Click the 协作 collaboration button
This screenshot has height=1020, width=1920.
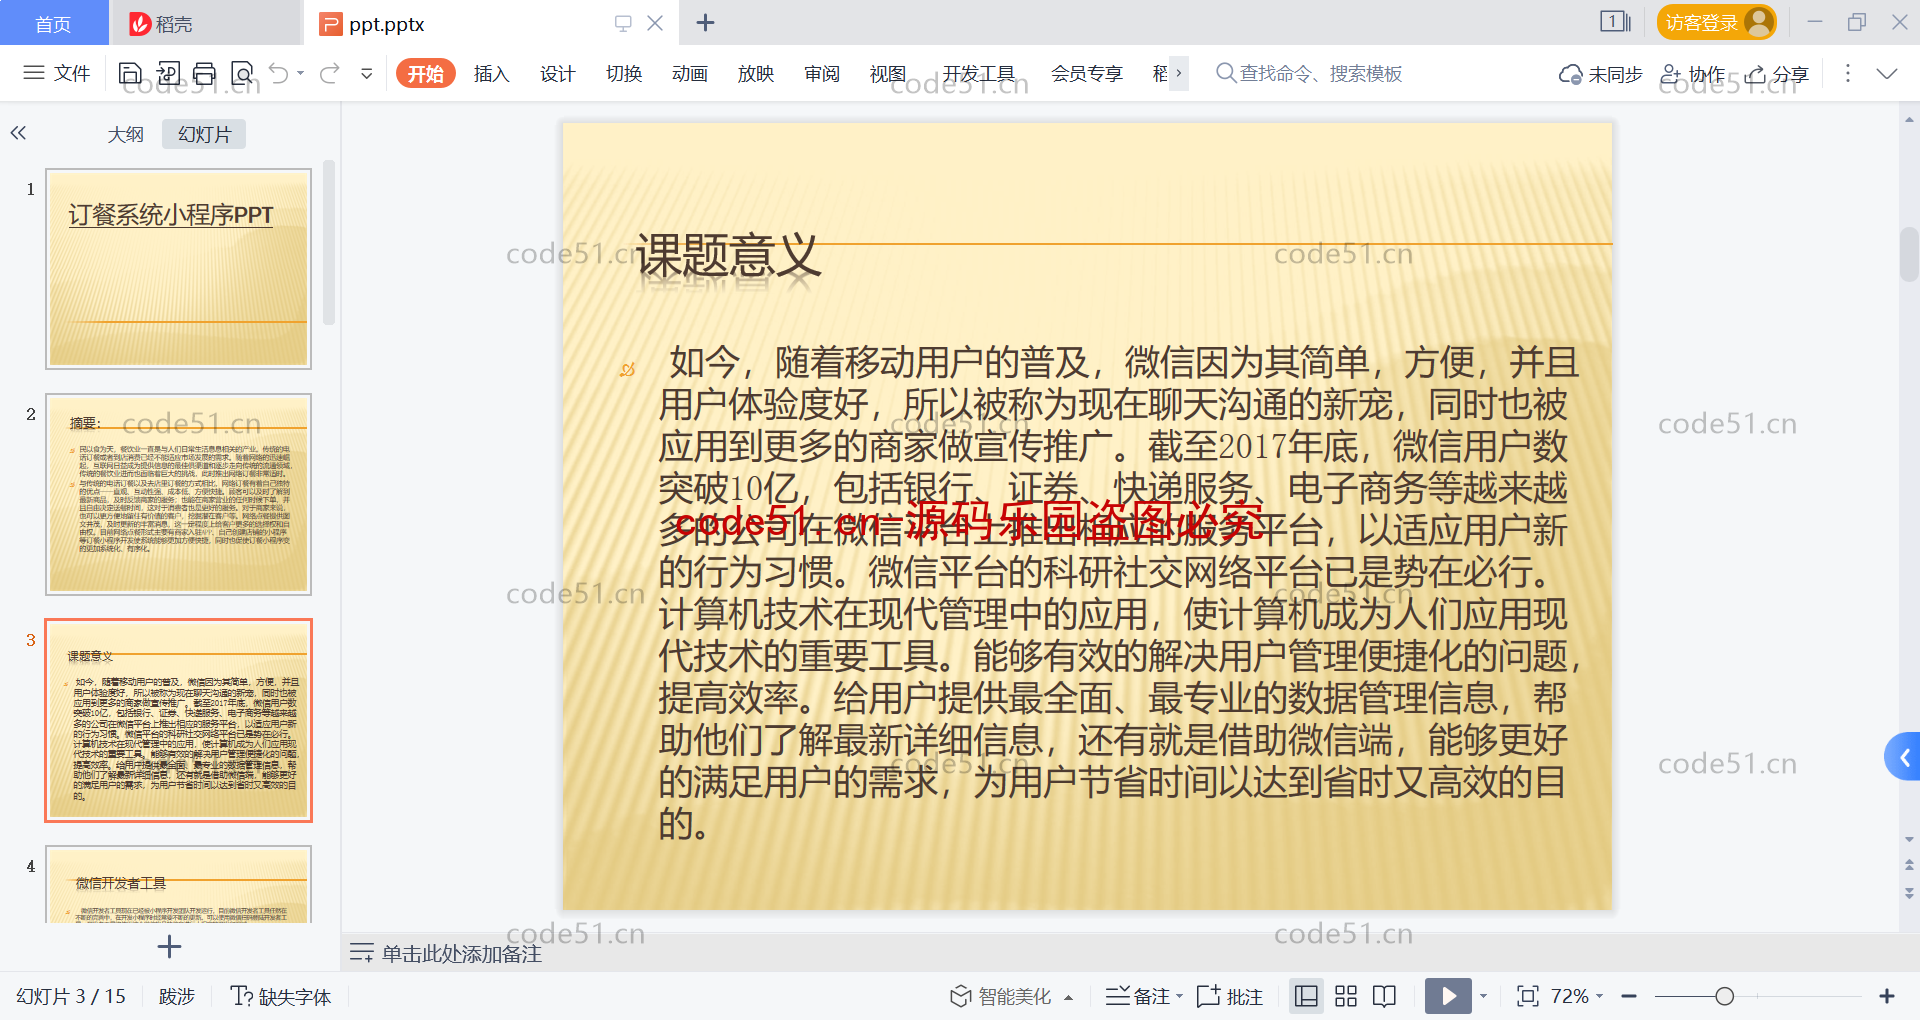click(1693, 74)
